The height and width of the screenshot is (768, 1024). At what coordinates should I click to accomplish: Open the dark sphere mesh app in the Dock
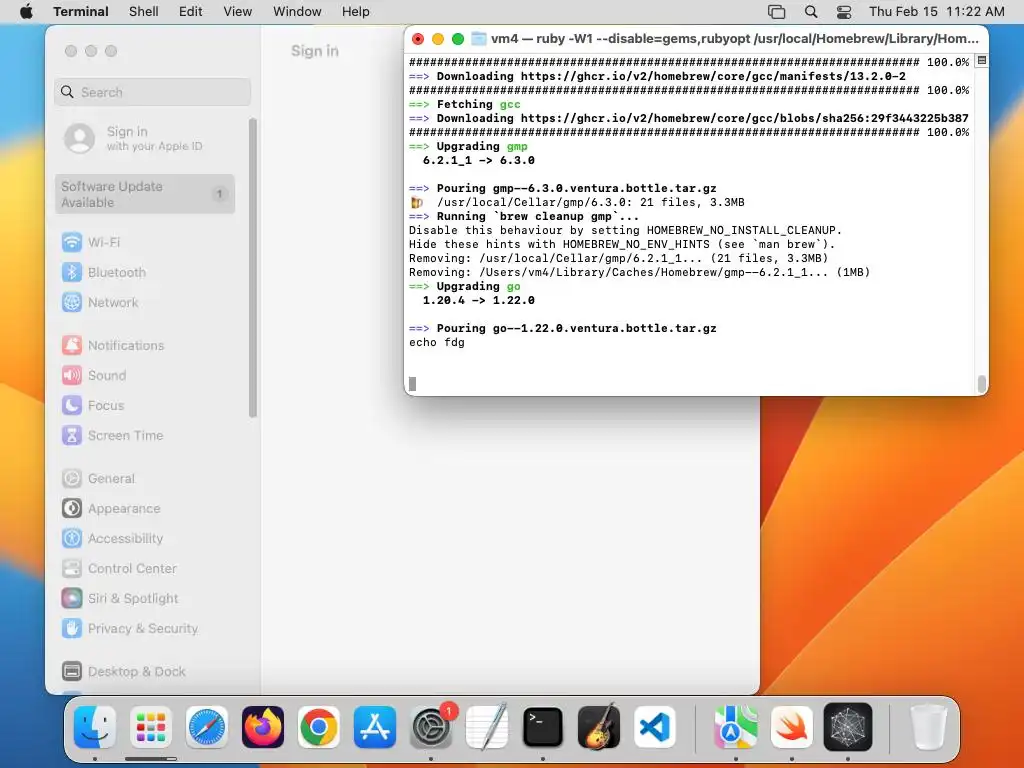pyautogui.click(x=848, y=727)
